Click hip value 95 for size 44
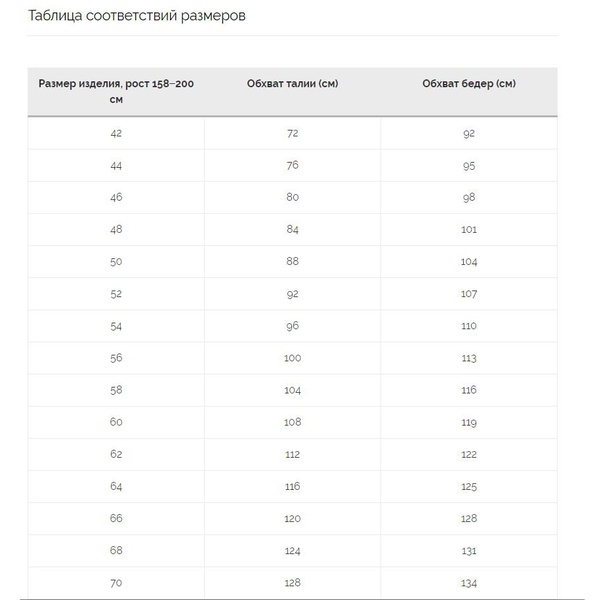This screenshot has width=600, height=600. 469,165
